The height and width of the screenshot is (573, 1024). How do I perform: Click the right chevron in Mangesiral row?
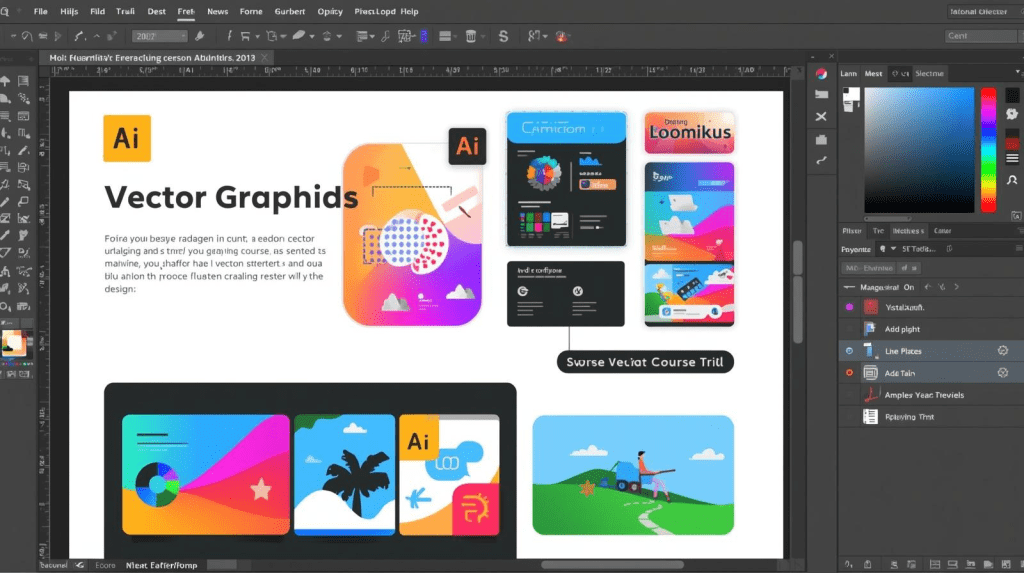click(x=957, y=287)
